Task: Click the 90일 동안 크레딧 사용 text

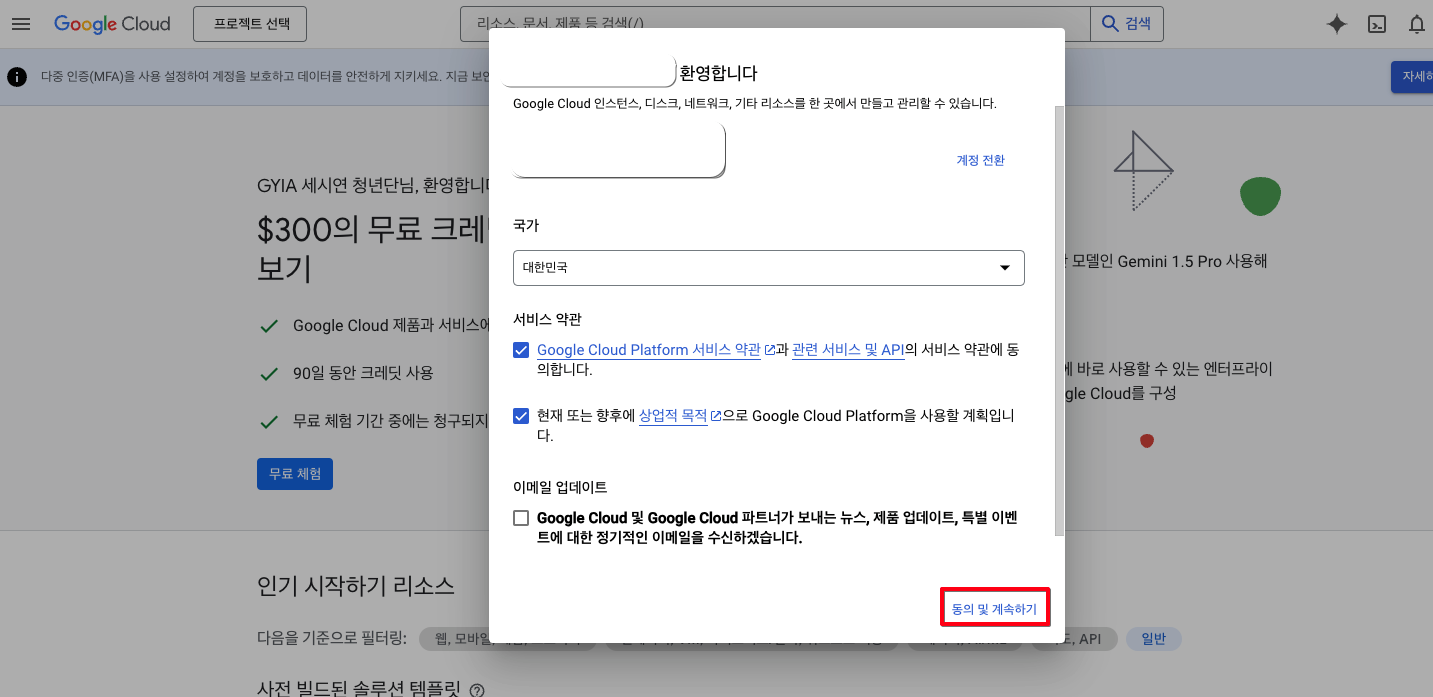Action: point(363,373)
